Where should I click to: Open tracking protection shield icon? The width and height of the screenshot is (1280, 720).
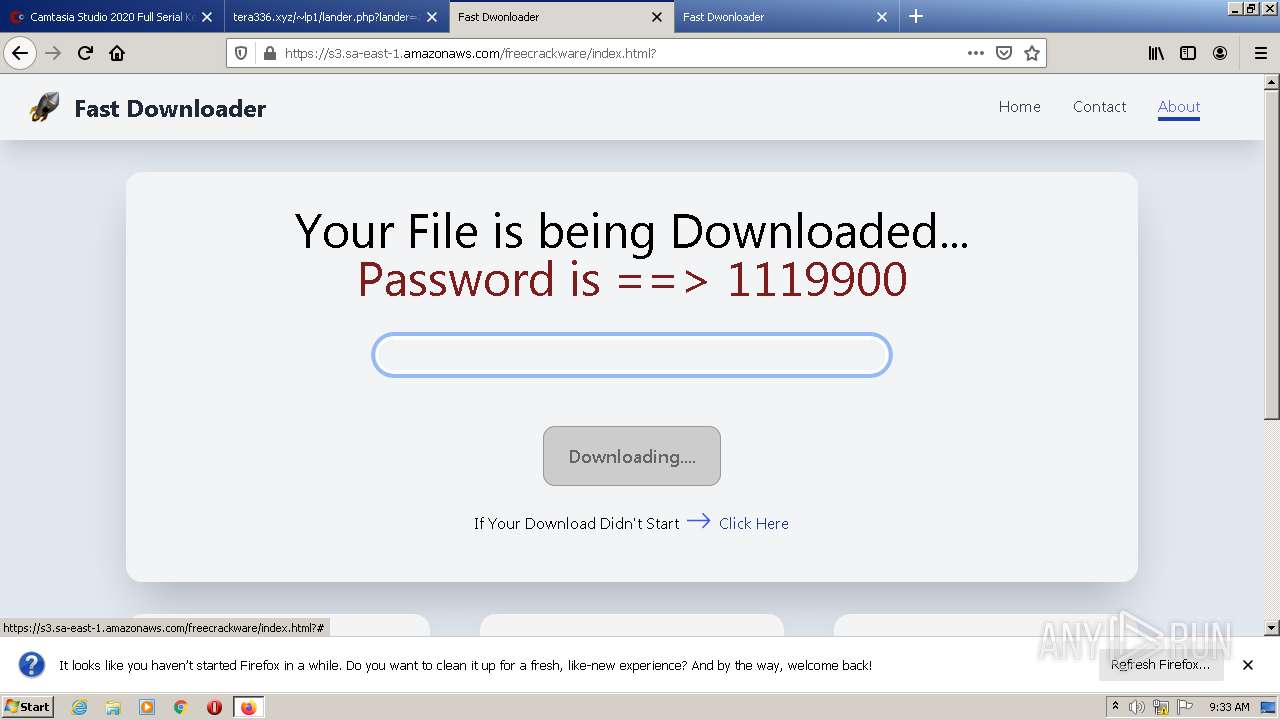click(x=241, y=53)
